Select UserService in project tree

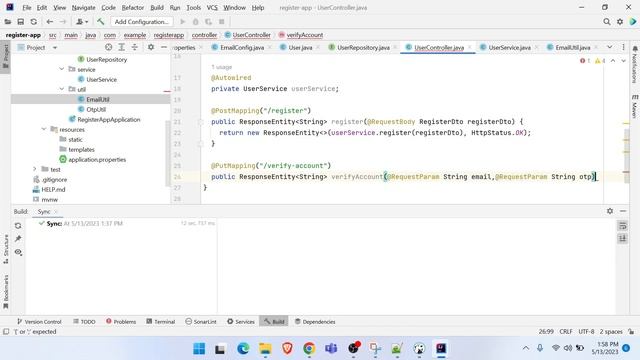101,80
